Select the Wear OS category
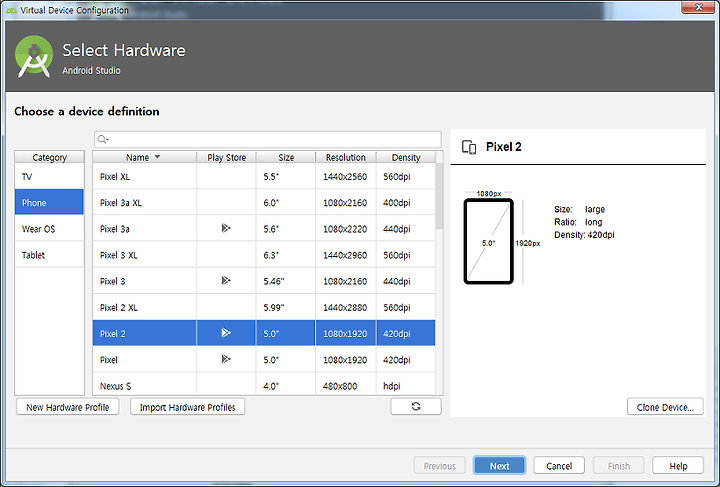This screenshot has height=487, width=720. (x=49, y=229)
